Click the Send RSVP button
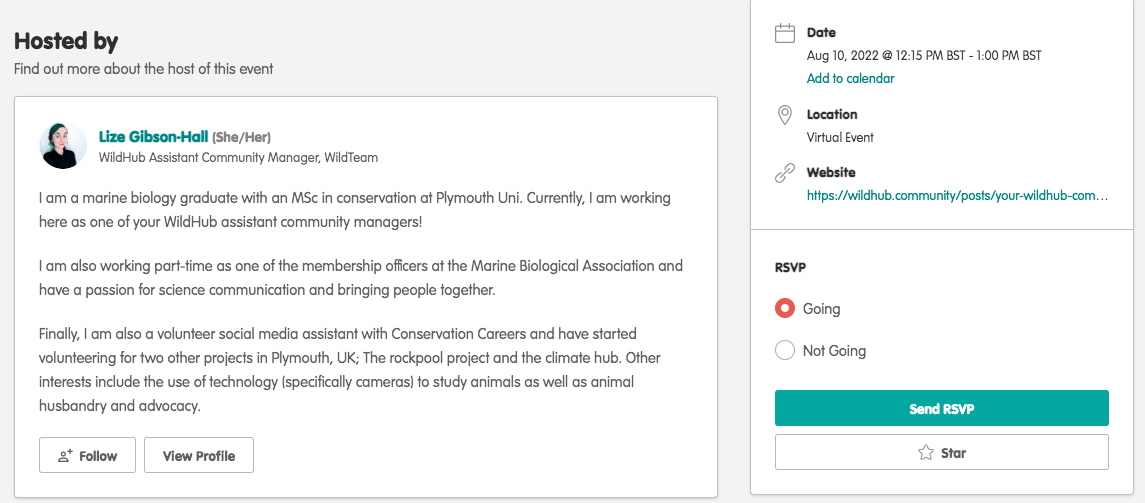Viewport: 1145px width, 503px height. [x=941, y=408]
